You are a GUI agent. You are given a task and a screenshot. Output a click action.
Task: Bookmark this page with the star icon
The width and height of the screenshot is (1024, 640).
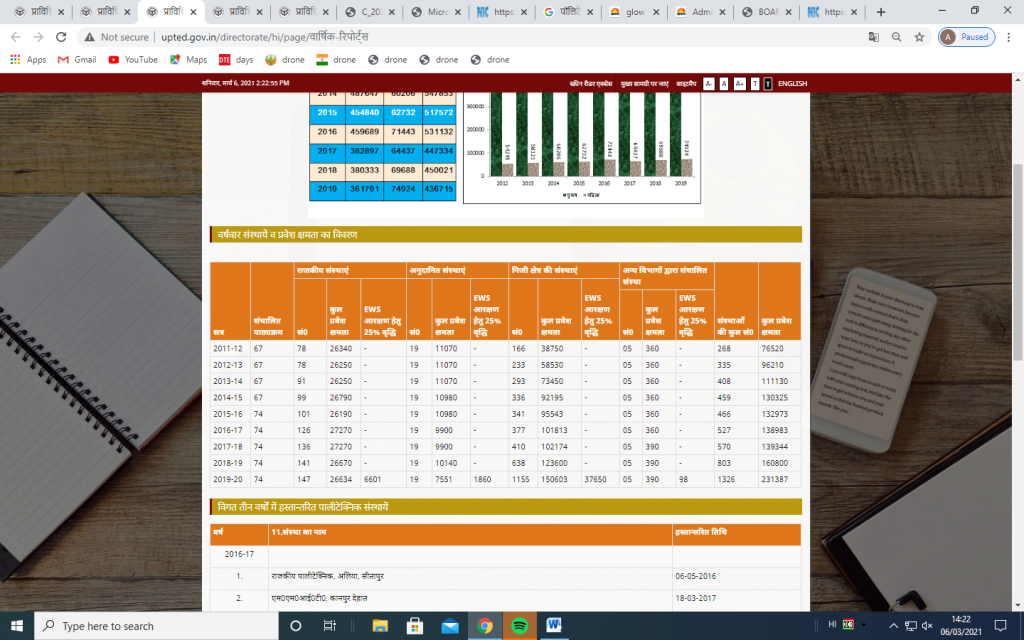919,37
